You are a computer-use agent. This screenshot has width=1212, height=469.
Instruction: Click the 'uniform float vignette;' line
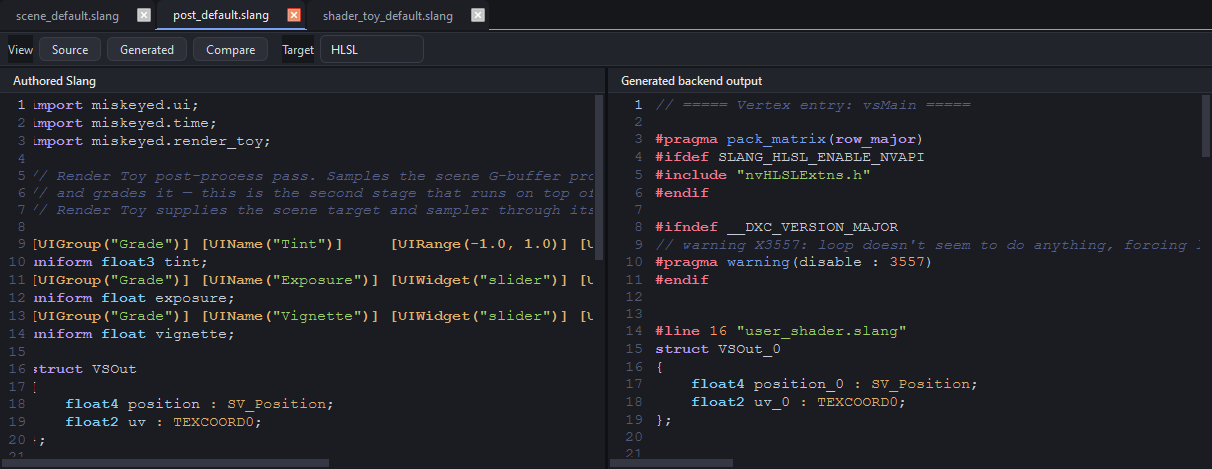pyautogui.click(x=134, y=334)
